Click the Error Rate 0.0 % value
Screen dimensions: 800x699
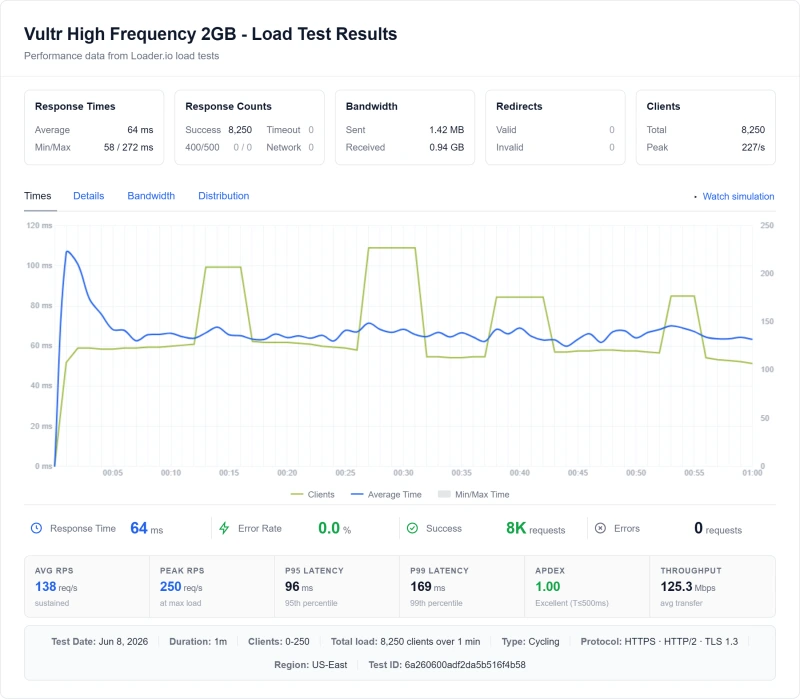pyautogui.click(x=335, y=528)
